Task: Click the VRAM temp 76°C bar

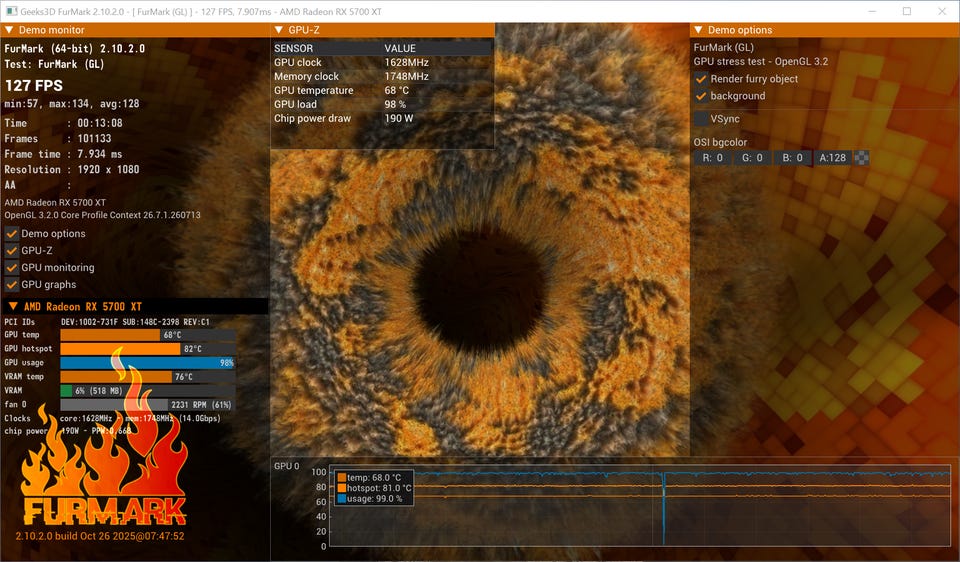Action: (148, 377)
